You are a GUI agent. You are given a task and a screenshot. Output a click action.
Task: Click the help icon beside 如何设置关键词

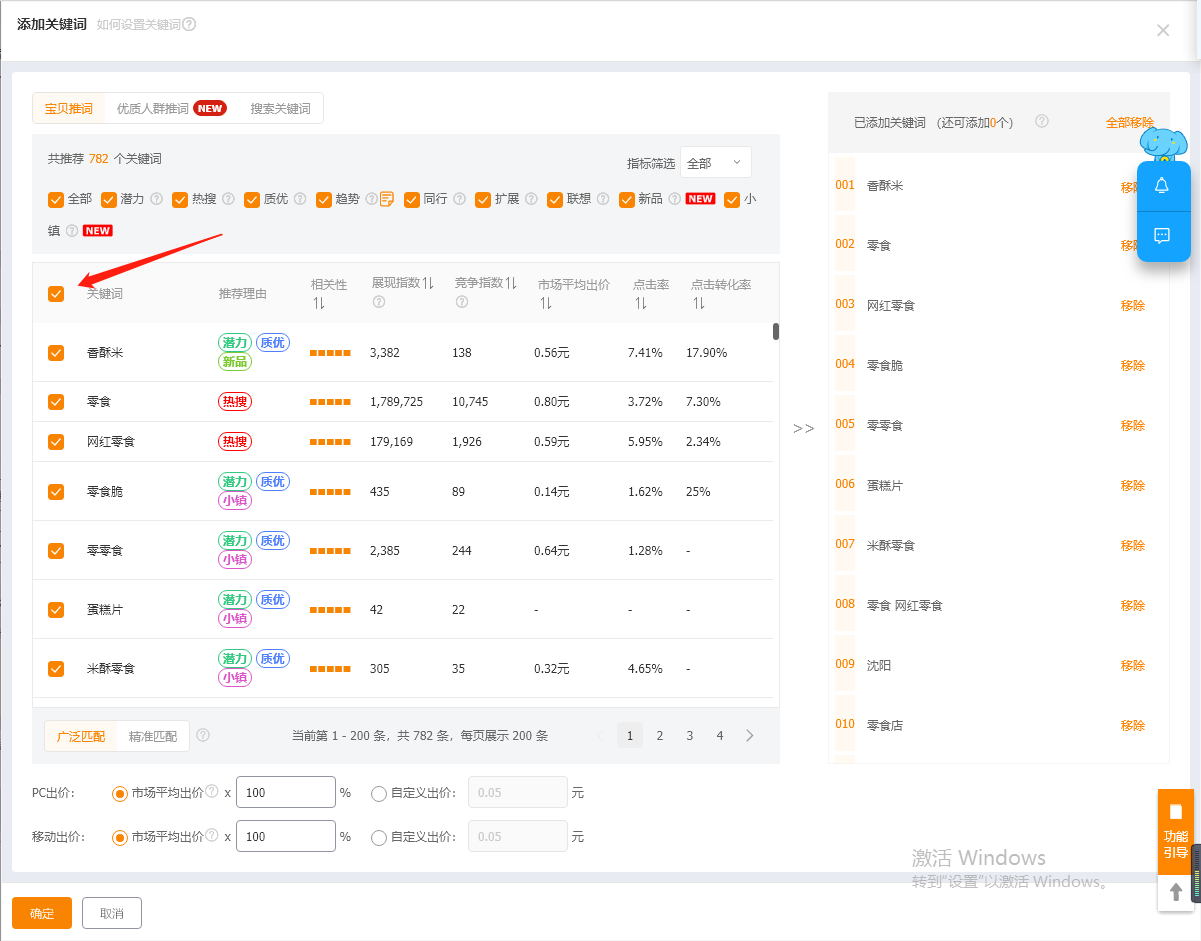pyautogui.click(x=190, y=24)
